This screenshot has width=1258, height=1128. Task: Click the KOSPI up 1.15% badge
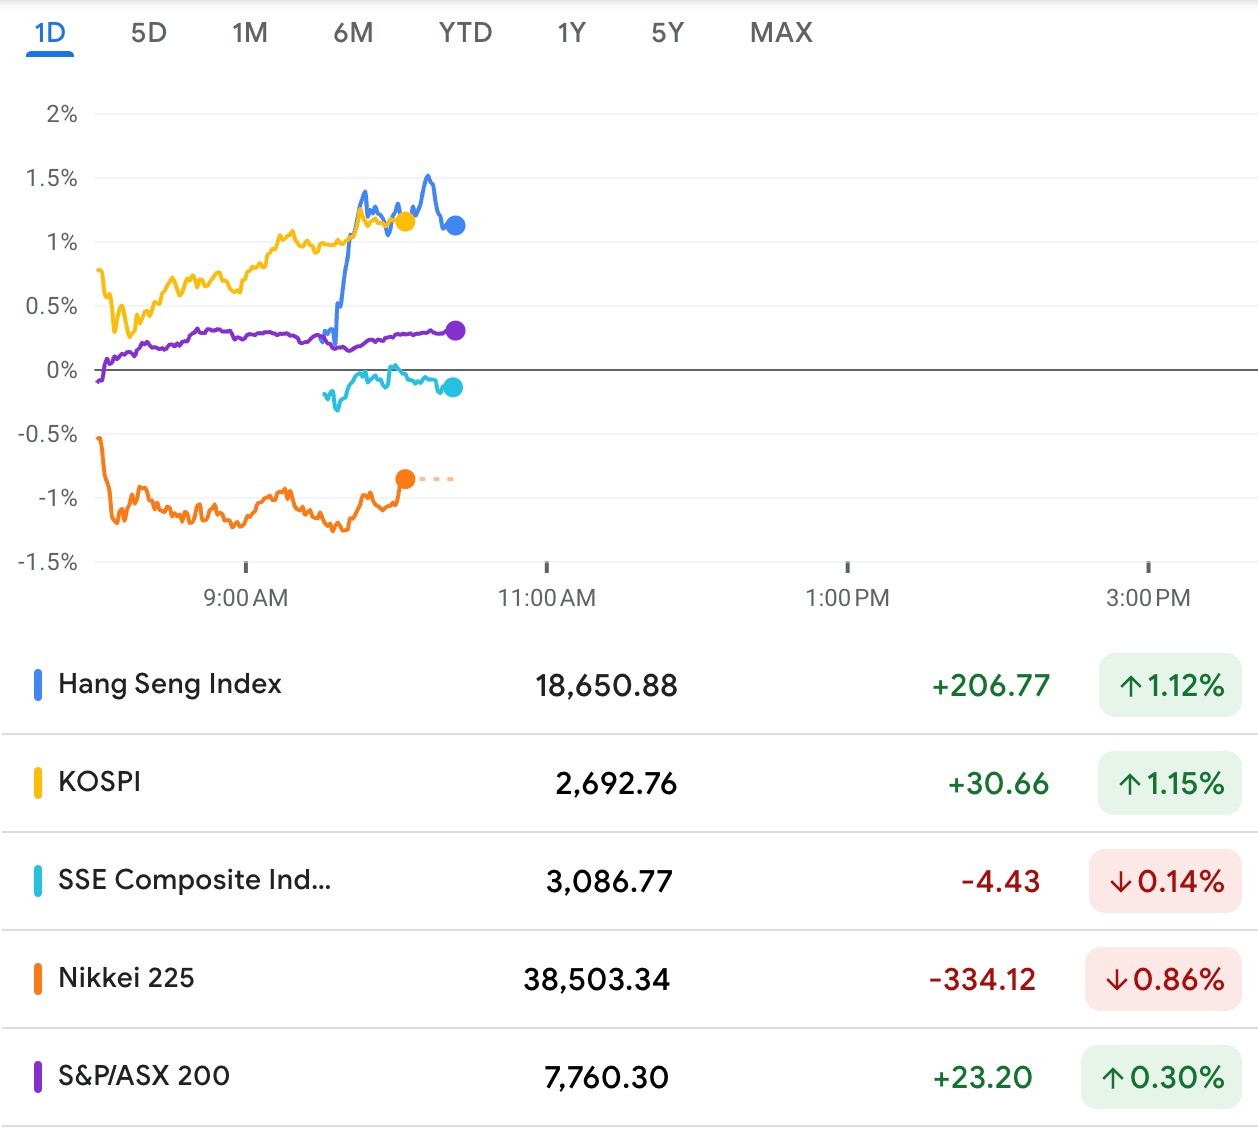click(x=1170, y=783)
